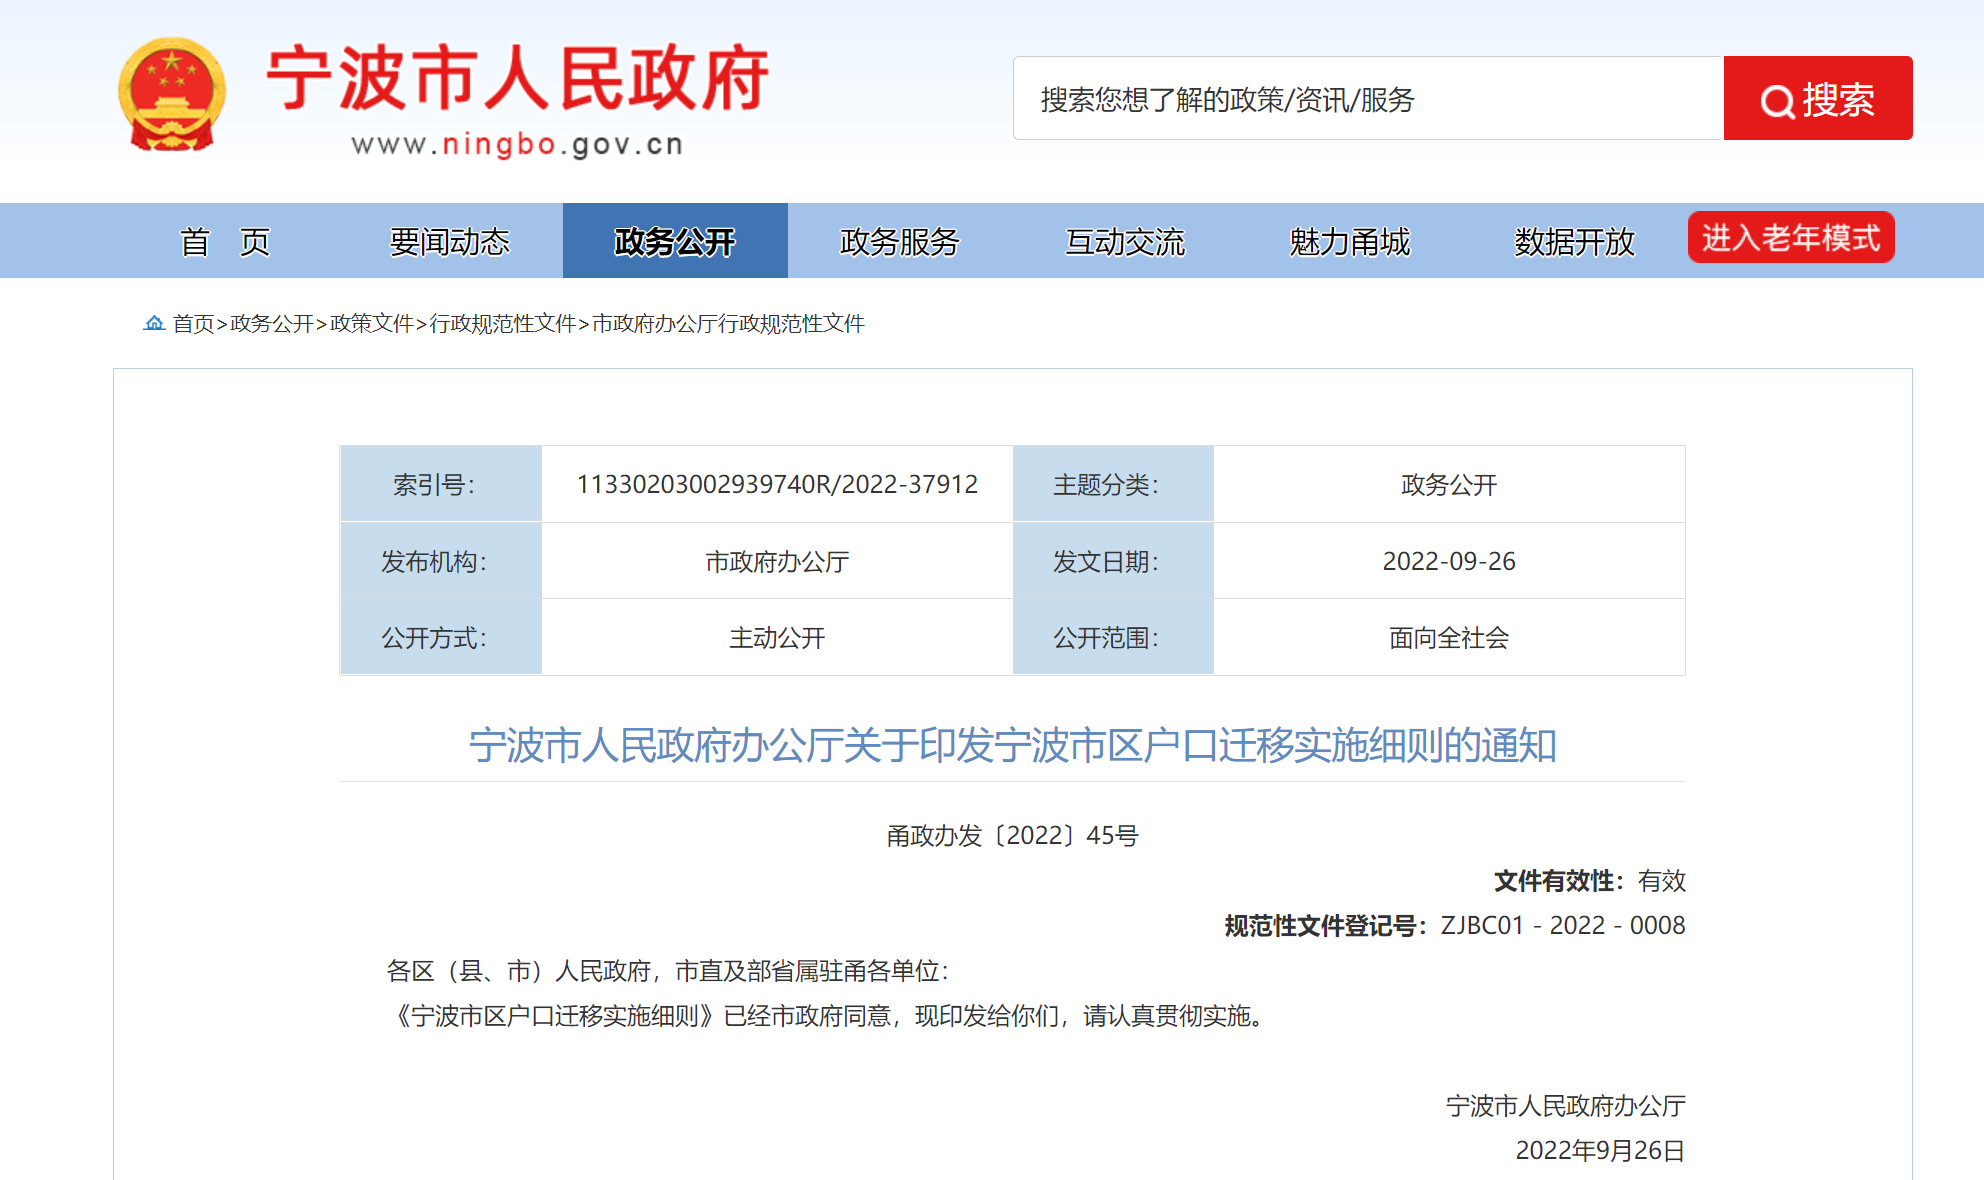1984x1180 pixels.
Task: Click the 市政府办公厅 publisher cell
Action: [777, 561]
